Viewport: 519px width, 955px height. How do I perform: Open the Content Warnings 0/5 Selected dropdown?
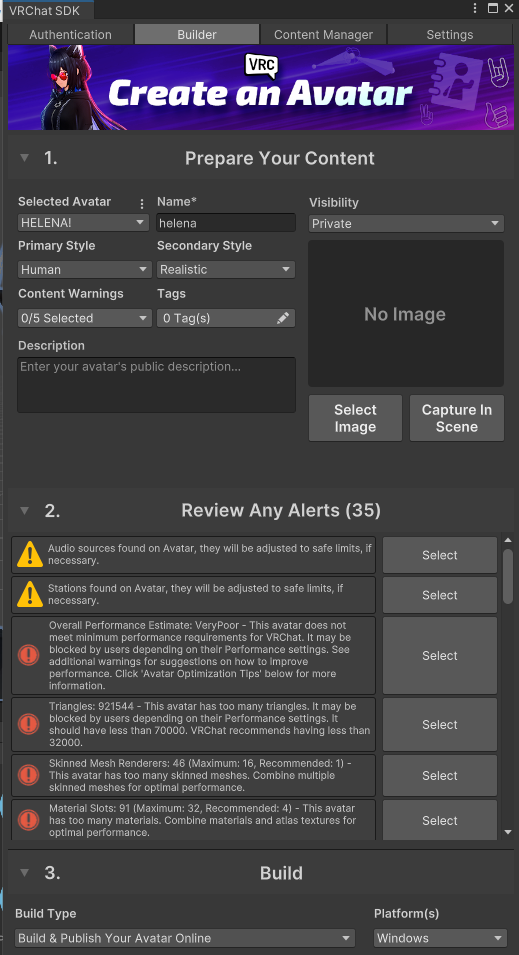pos(85,318)
